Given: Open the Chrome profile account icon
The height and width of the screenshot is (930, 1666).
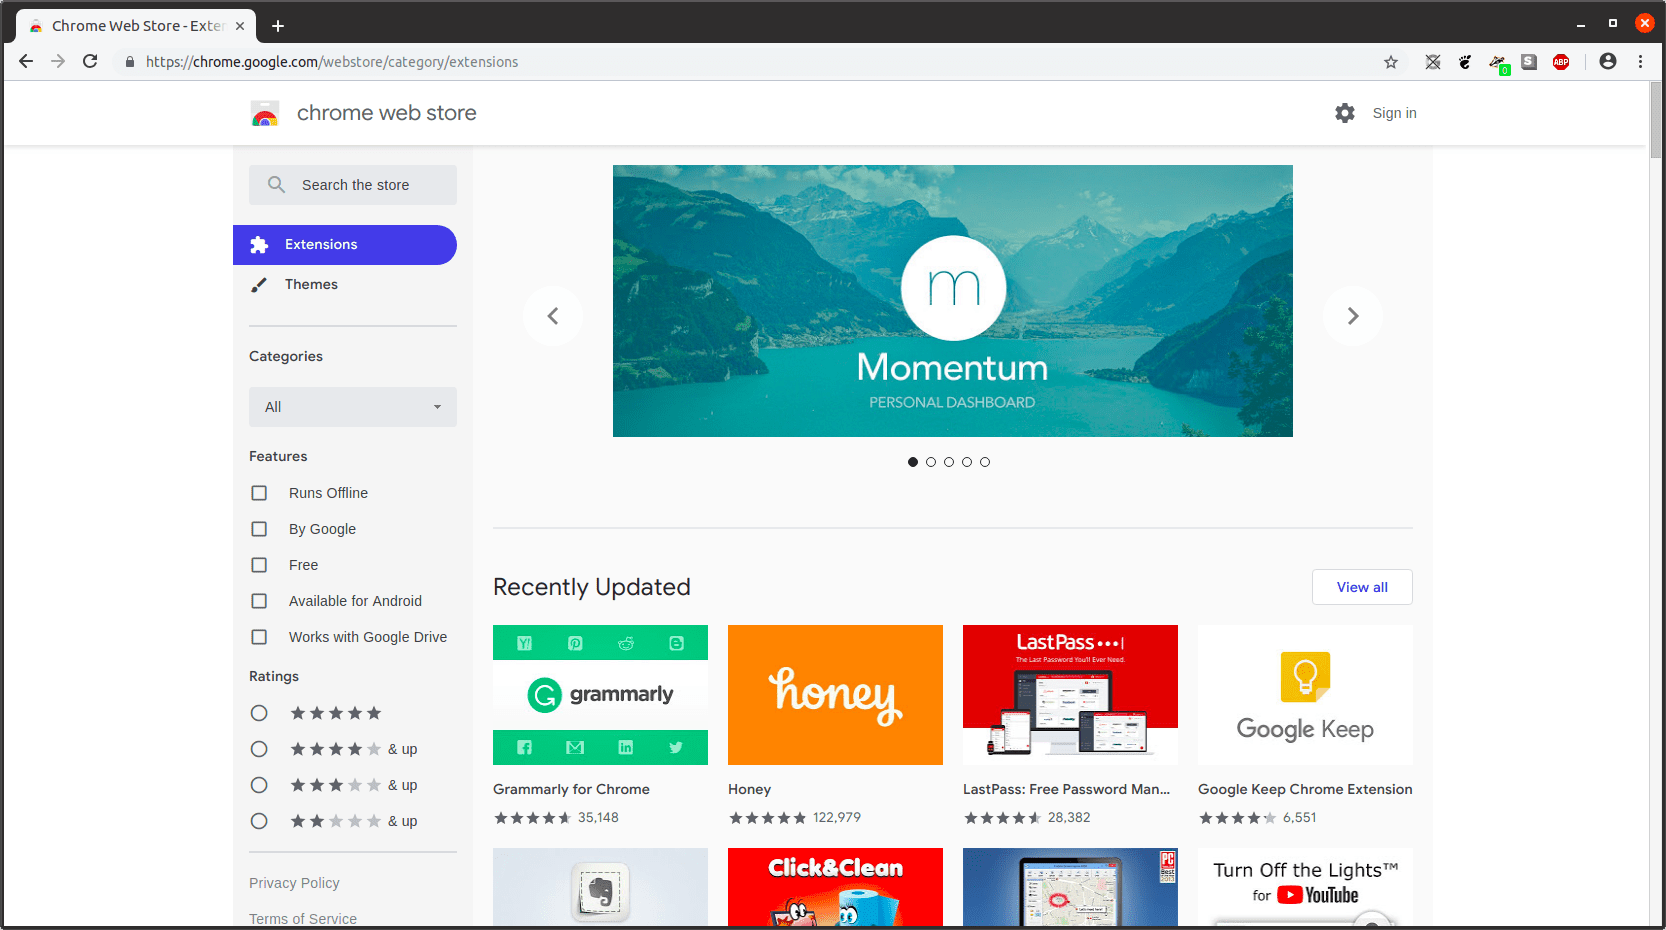Looking at the screenshot, I should [x=1608, y=62].
